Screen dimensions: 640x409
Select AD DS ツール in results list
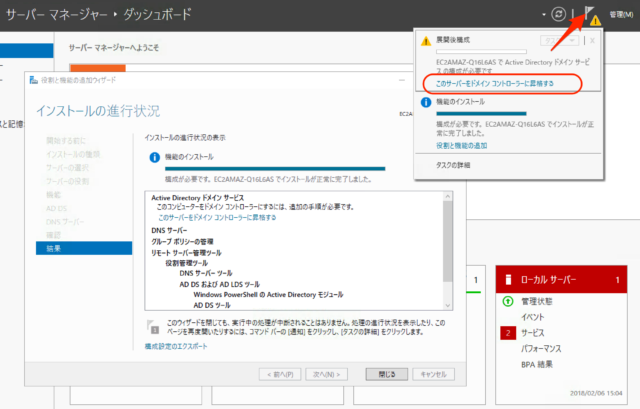(x=212, y=305)
